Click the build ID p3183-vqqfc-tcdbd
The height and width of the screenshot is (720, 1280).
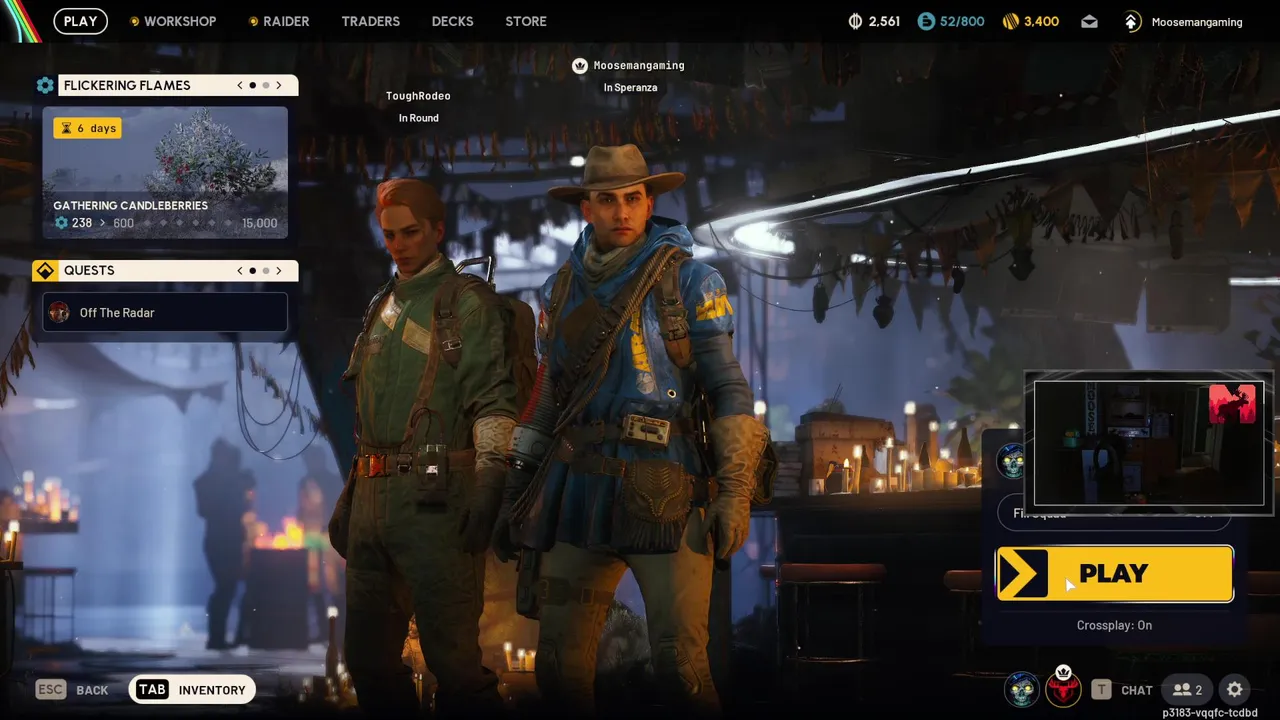pyautogui.click(x=1210, y=713)
